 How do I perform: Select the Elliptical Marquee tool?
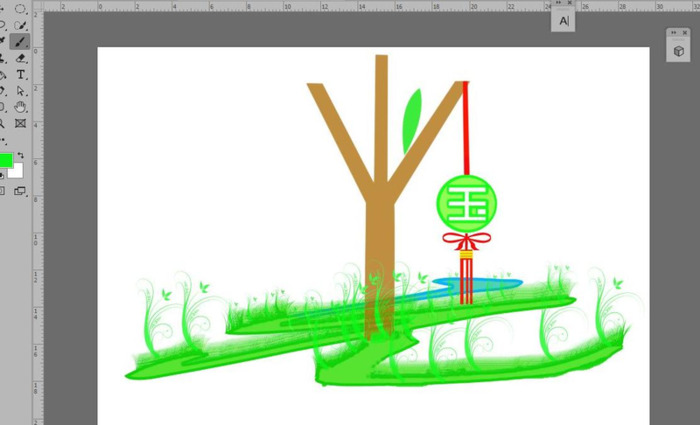19,9
